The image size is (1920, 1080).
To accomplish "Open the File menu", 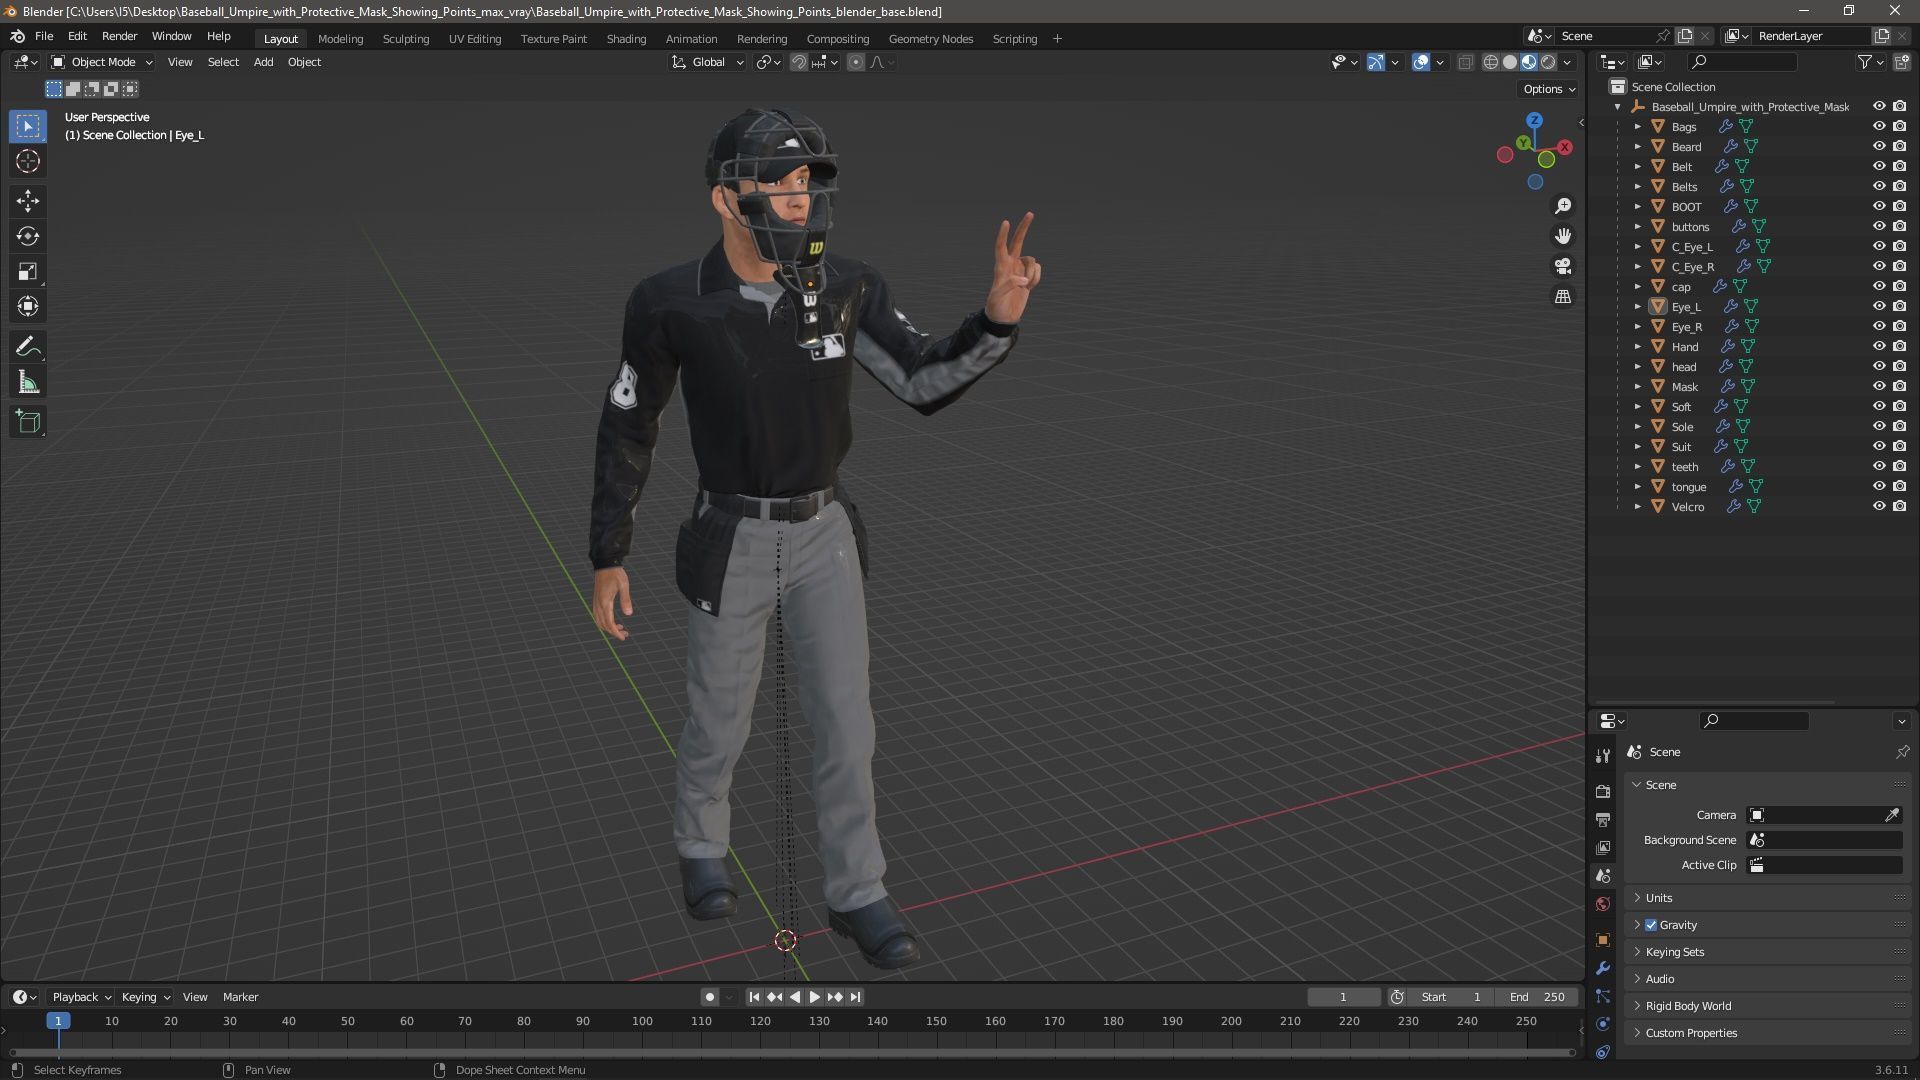I will (44, 36).
